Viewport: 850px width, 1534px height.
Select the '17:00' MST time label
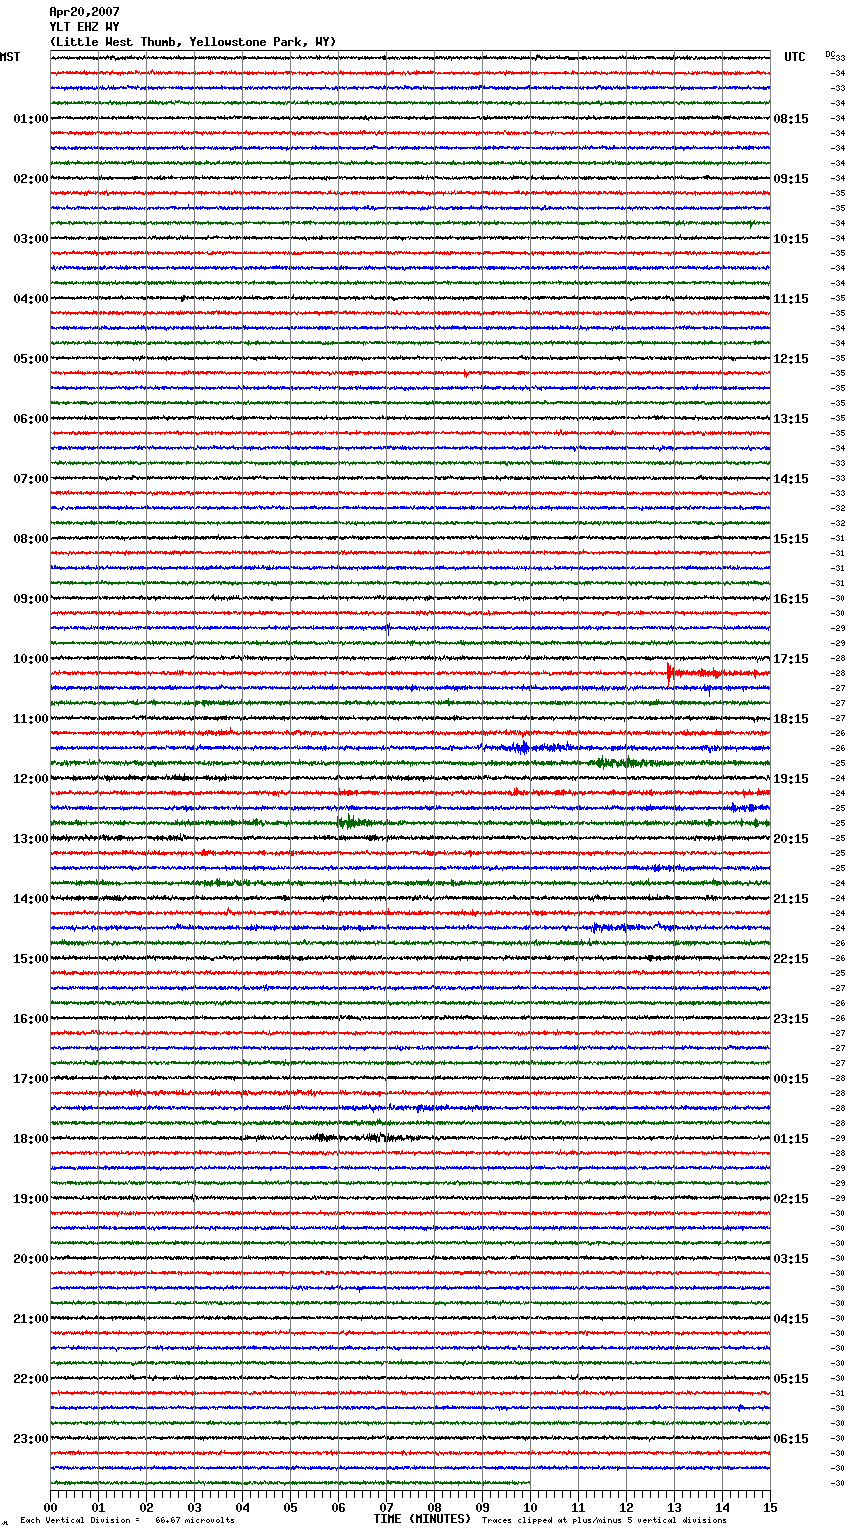31,1079
